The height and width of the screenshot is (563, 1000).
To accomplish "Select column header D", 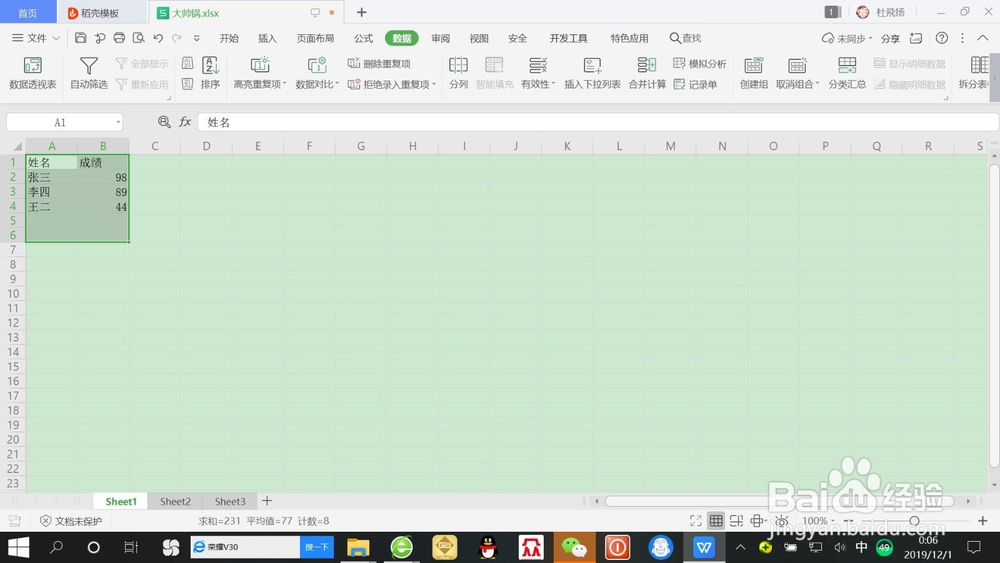I will pos(206,146).
